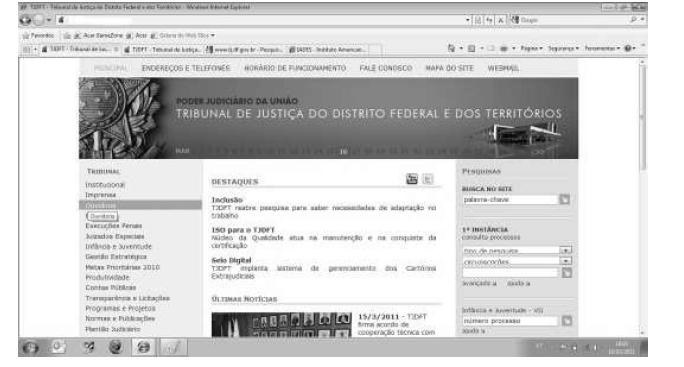Expand the circunscrições dropdown
Image resolution: width=684 pixels, height=367 pixels.
566,261
